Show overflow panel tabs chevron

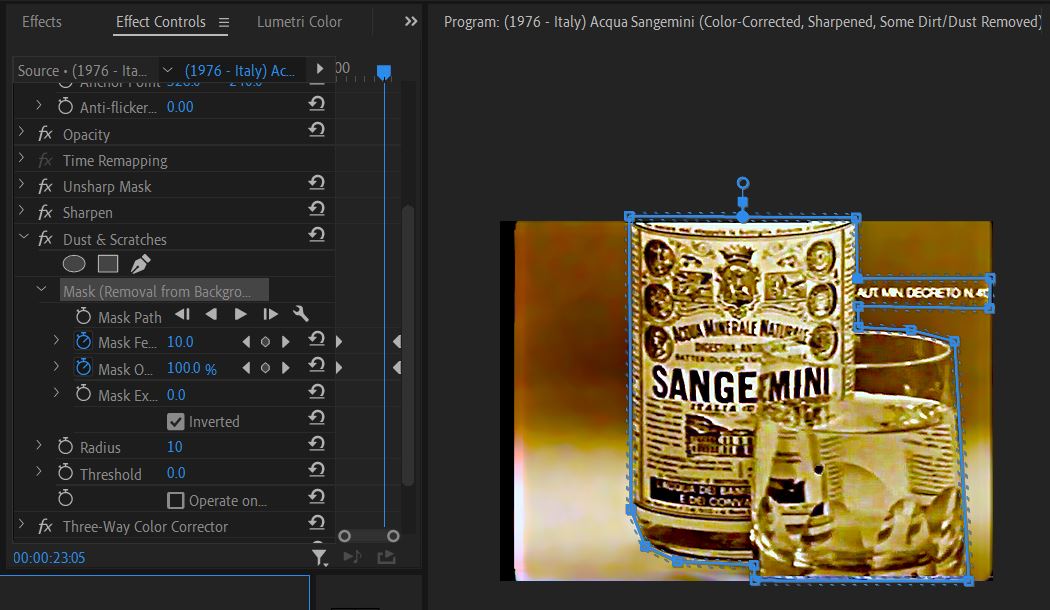[x=411, y=21]
